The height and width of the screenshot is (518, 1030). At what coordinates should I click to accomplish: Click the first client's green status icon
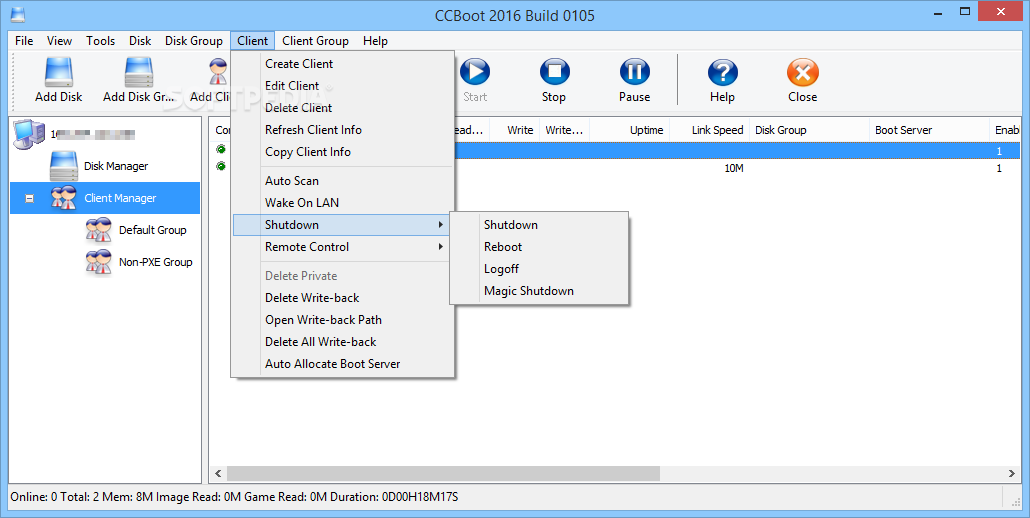pyautogui.click(x=221, y=150)
